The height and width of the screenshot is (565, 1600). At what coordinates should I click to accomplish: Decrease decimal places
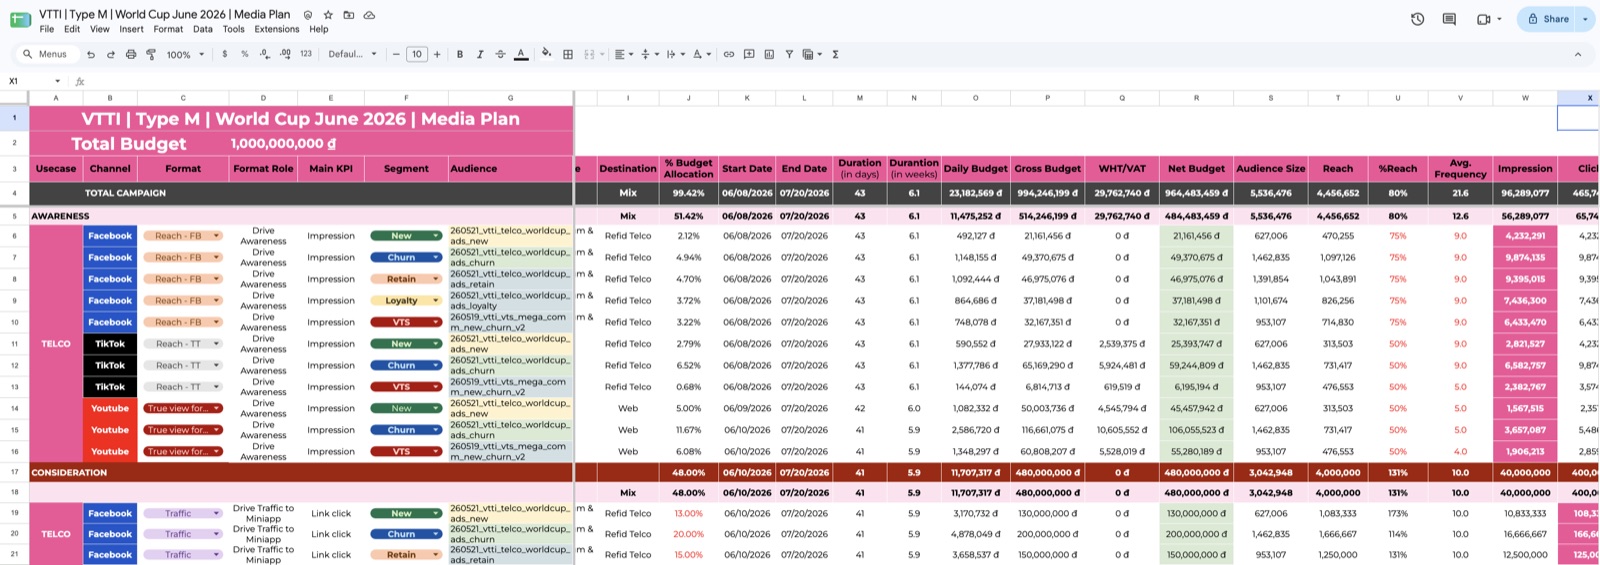(x=265, y=54)
